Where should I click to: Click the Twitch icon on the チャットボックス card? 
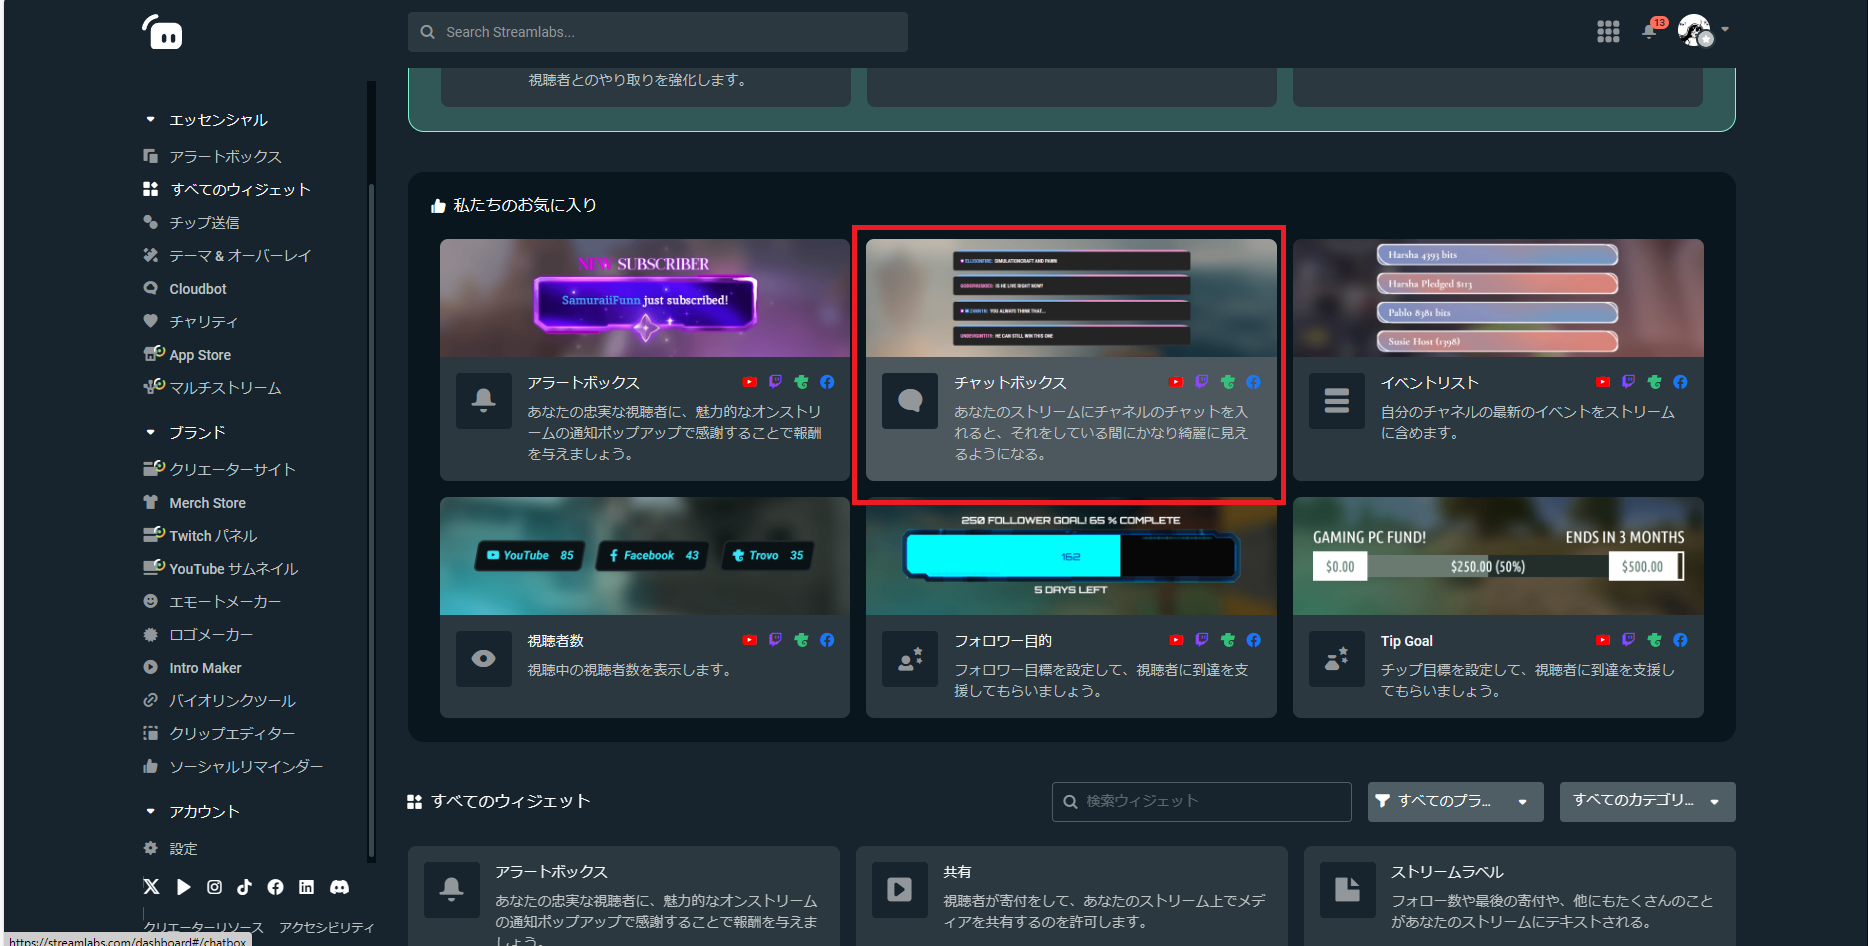coord(1201,381)
